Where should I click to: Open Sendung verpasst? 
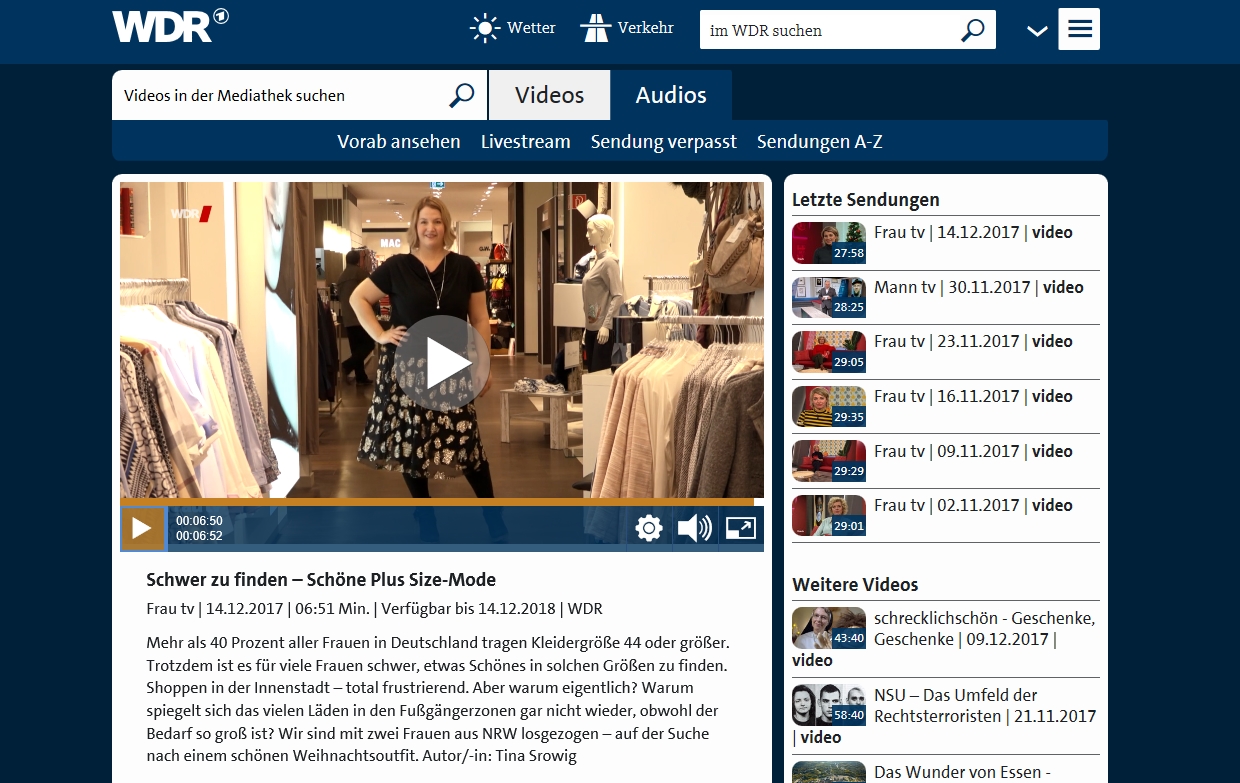click(x=664, y=141)
